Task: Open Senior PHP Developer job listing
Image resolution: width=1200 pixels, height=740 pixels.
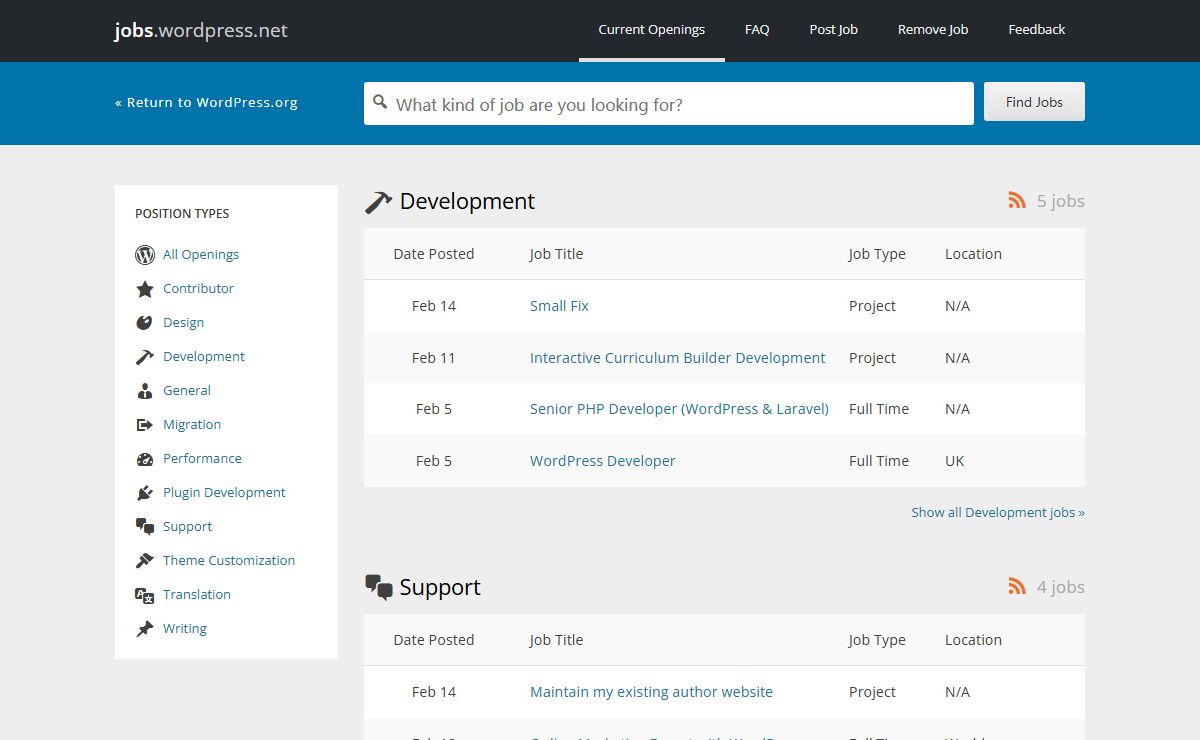Action: [x=679, y=409]
